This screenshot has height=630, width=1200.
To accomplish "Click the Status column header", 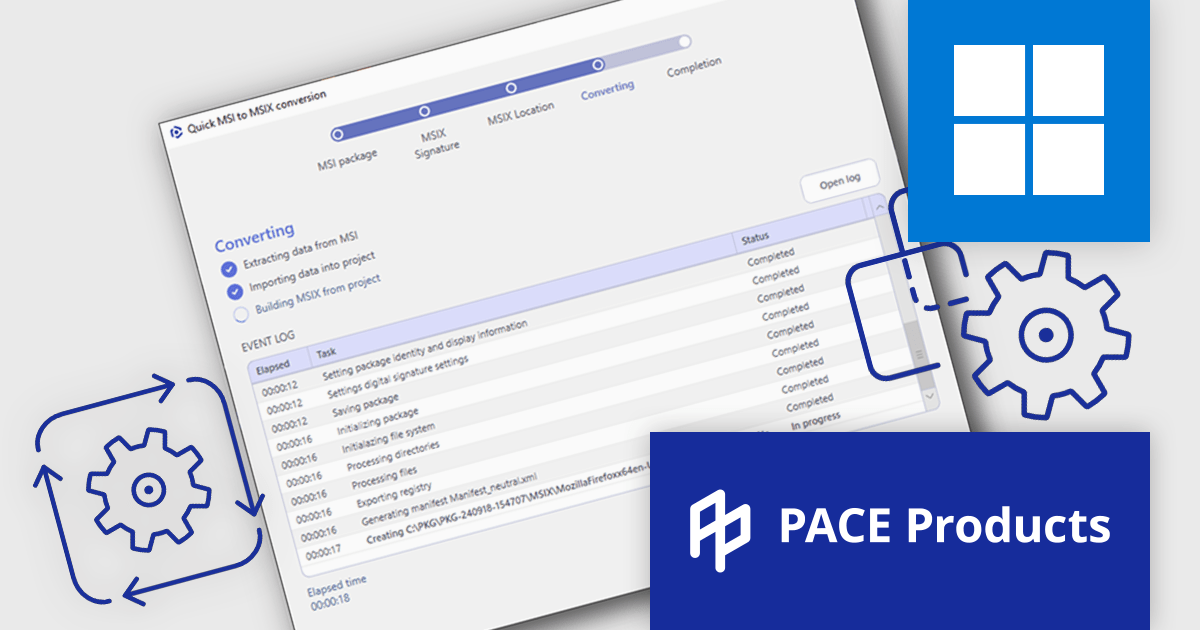I will 756,239.
